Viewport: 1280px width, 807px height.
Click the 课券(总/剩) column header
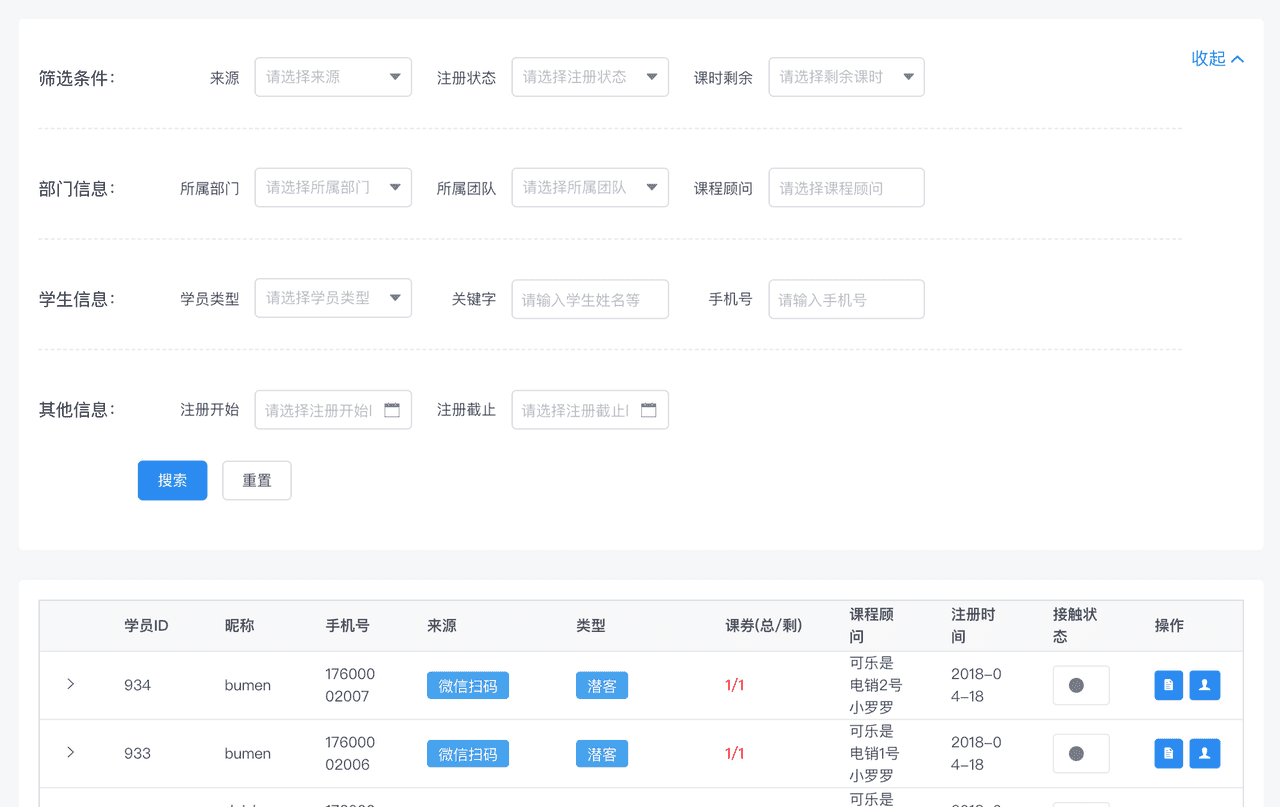pyautogui.click(x=764, y=626)
